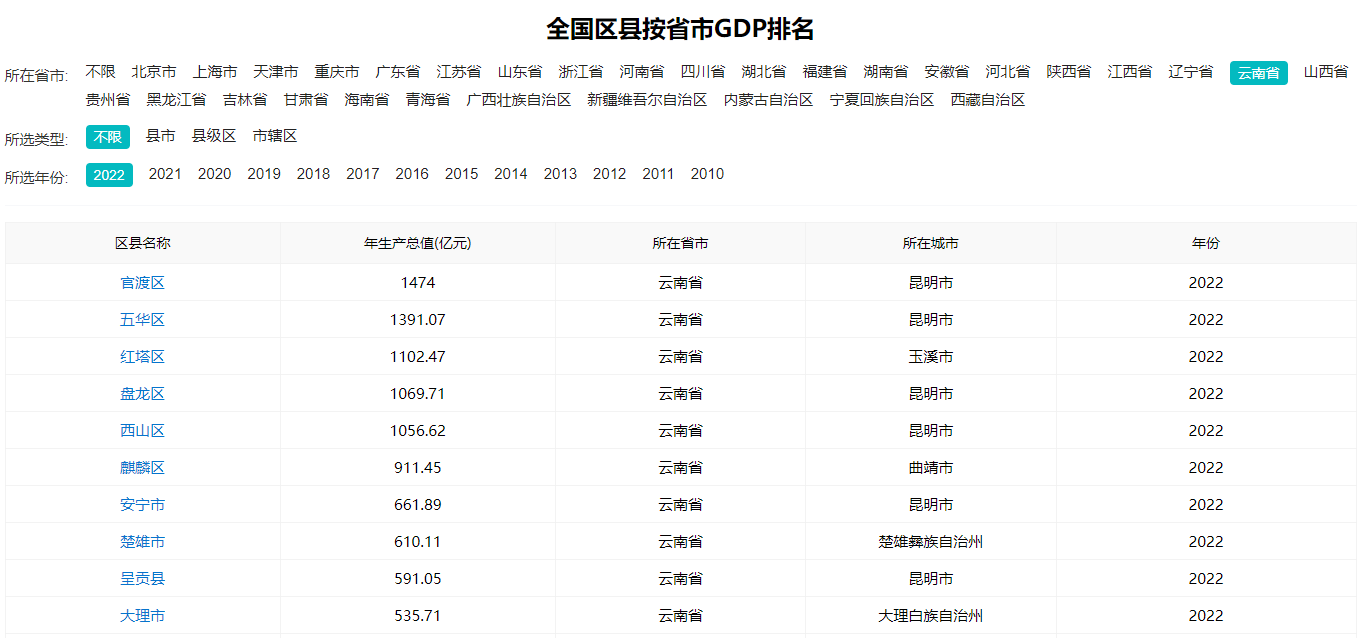Filter results by 广东省

click(x=395, y=71)
